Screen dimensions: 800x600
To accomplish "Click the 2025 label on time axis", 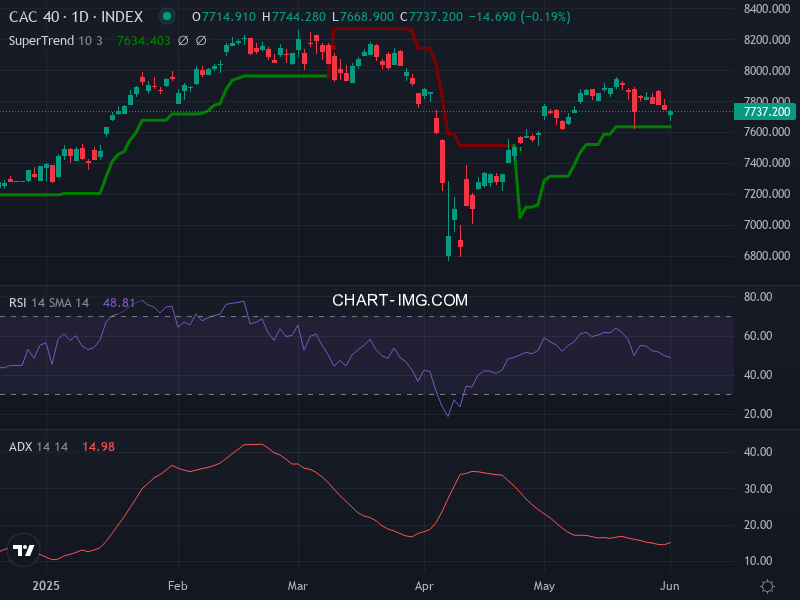I will point(46,586).
